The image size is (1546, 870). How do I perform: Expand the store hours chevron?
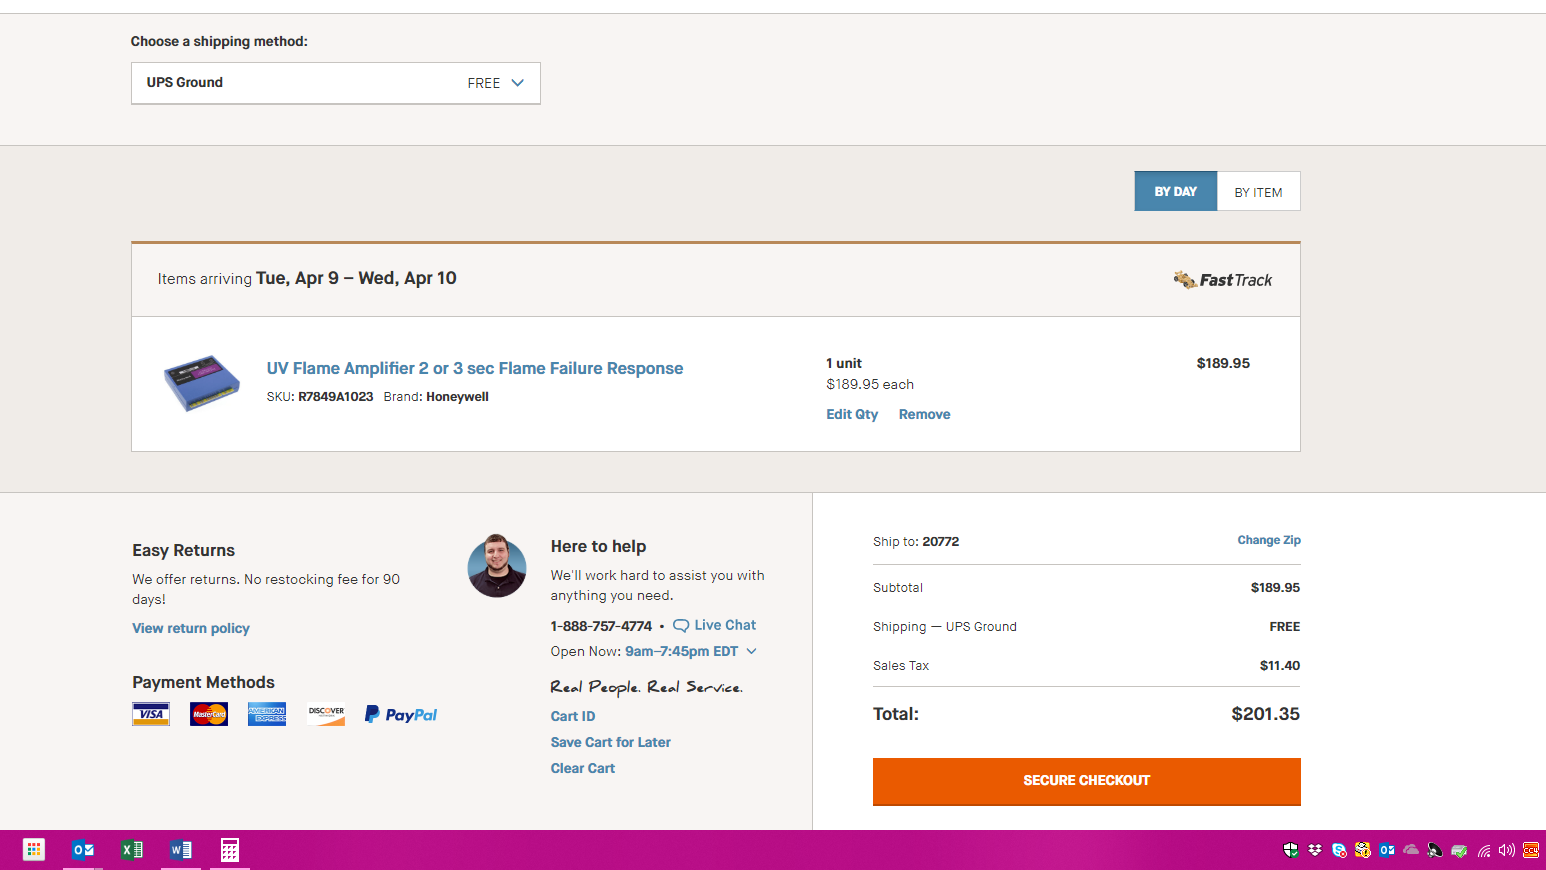(x=752, y=651)
